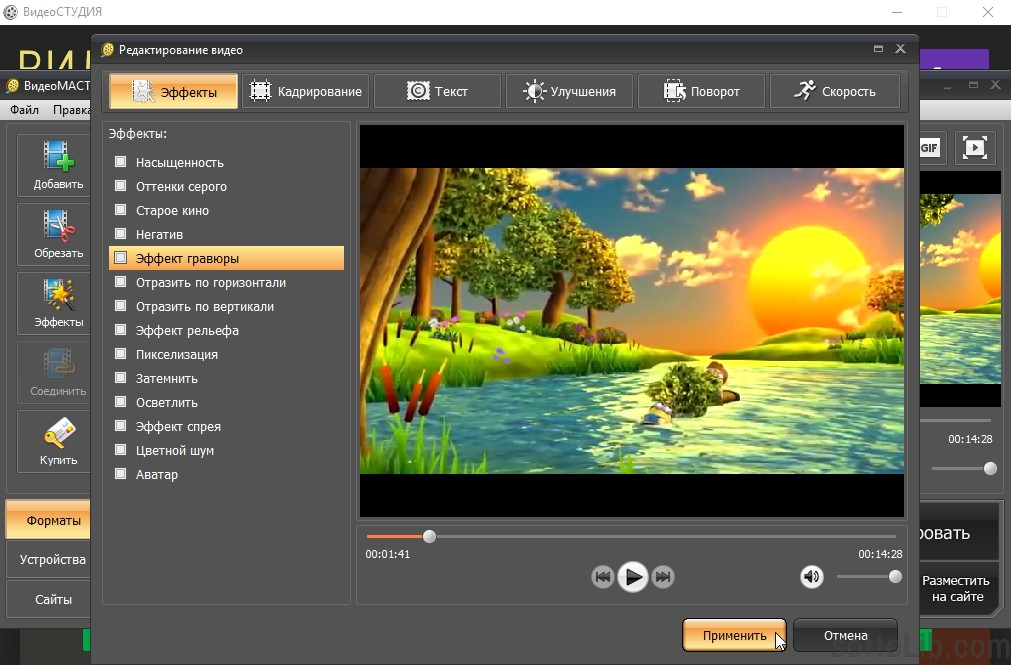Open the Скорость tab
Image resolution: width=1011 pixels, height=665 pixels.
tap(834, 91)
